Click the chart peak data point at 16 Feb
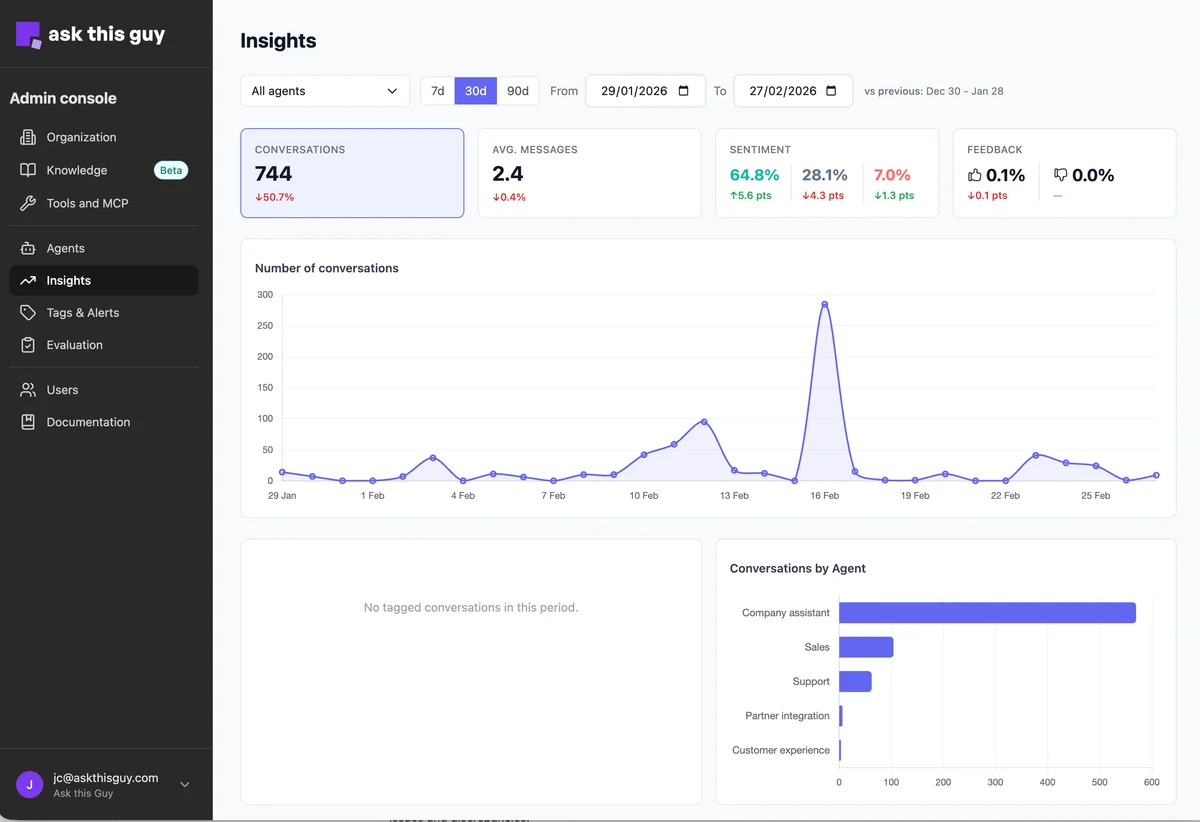1200x822 pixels. tap(825, 304)
